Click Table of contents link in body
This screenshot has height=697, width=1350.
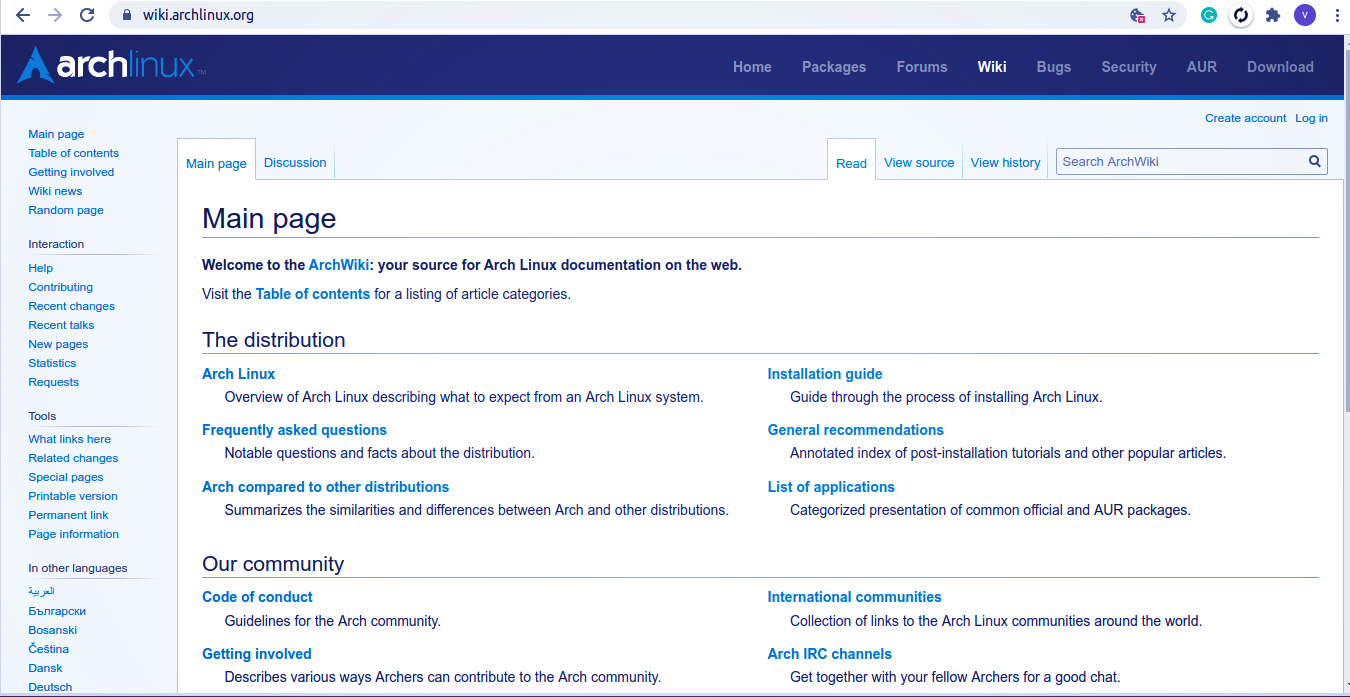(x=313, y=294)
